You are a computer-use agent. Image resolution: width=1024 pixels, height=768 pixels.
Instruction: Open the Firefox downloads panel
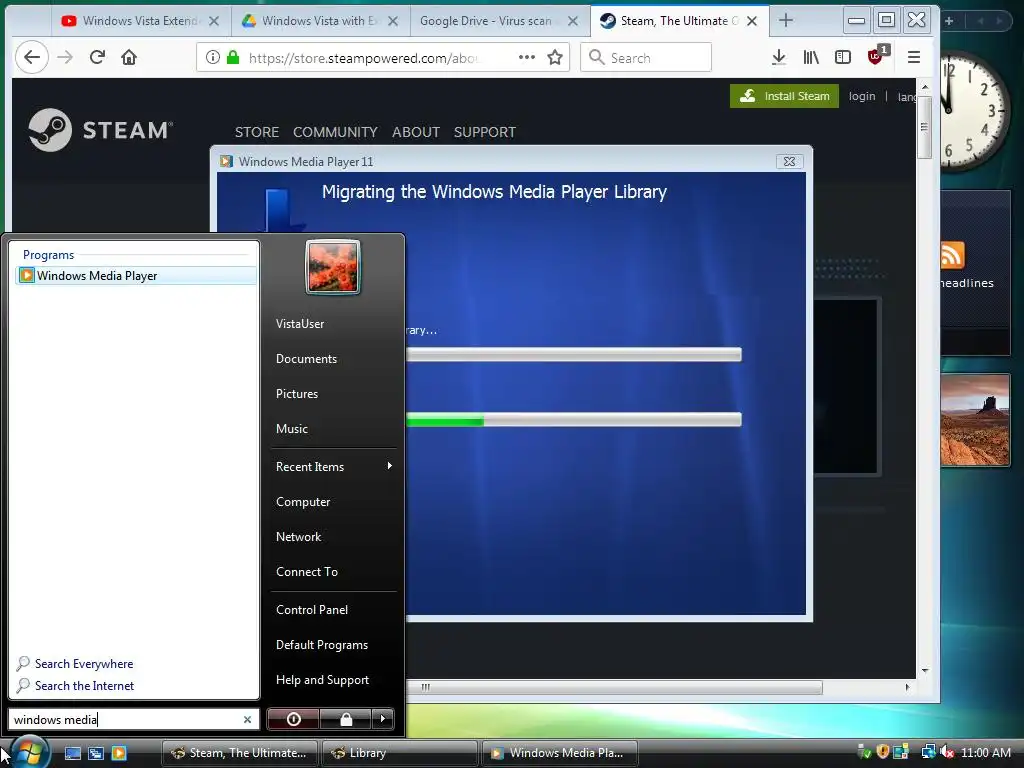pyautogui.click(x=778, y=57)
